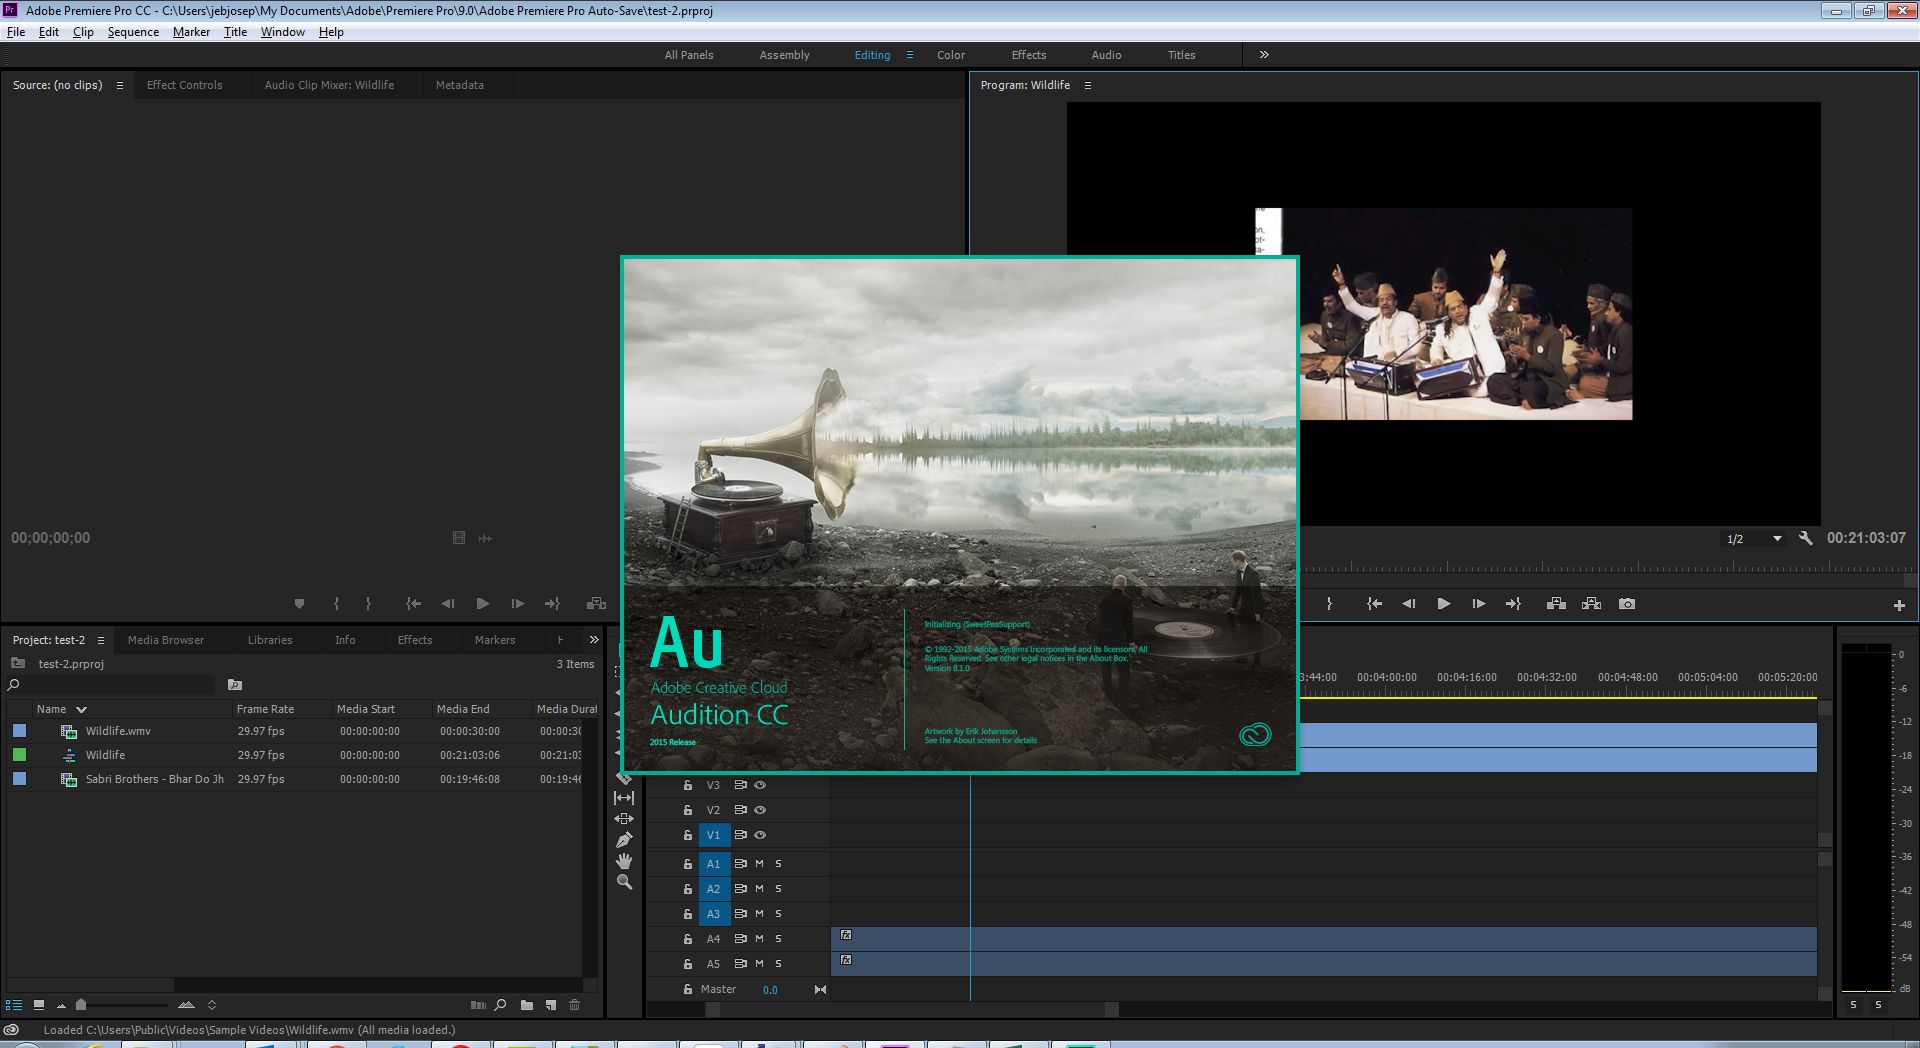Image resolution: width=1920 pixels, height=1048 pixels.
Task: Open the Sequence menu
Action: [133, 31]
